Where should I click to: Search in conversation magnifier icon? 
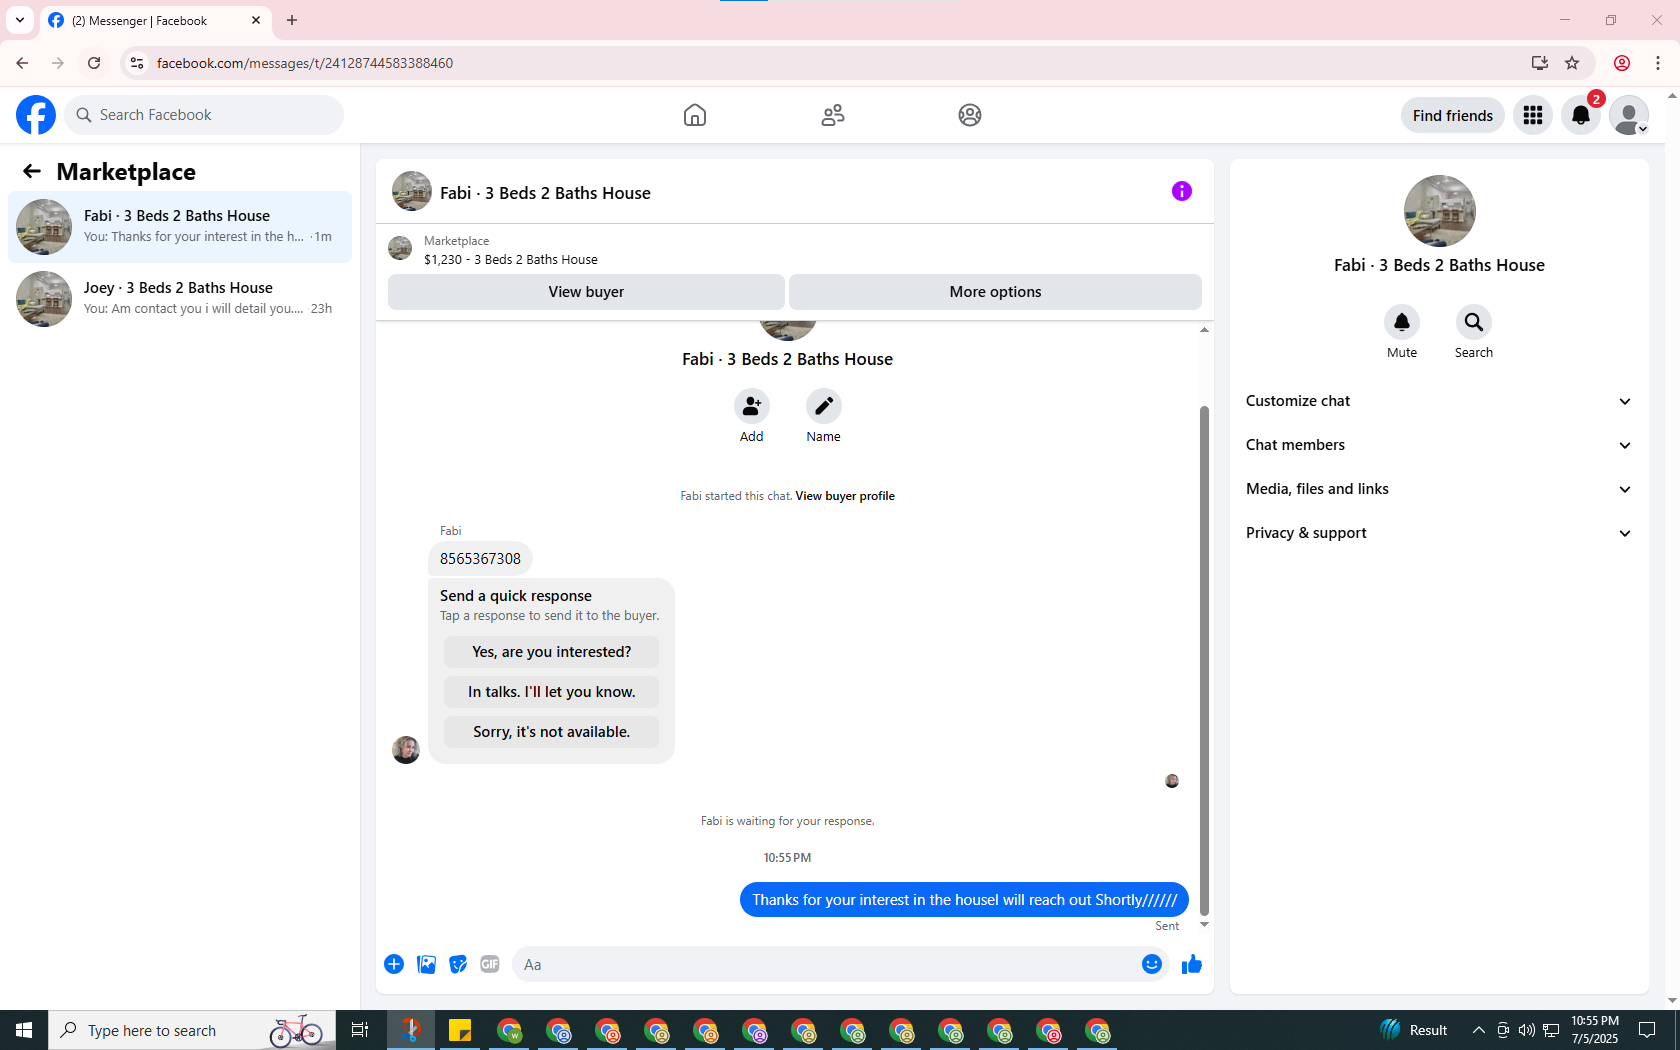1474,322
